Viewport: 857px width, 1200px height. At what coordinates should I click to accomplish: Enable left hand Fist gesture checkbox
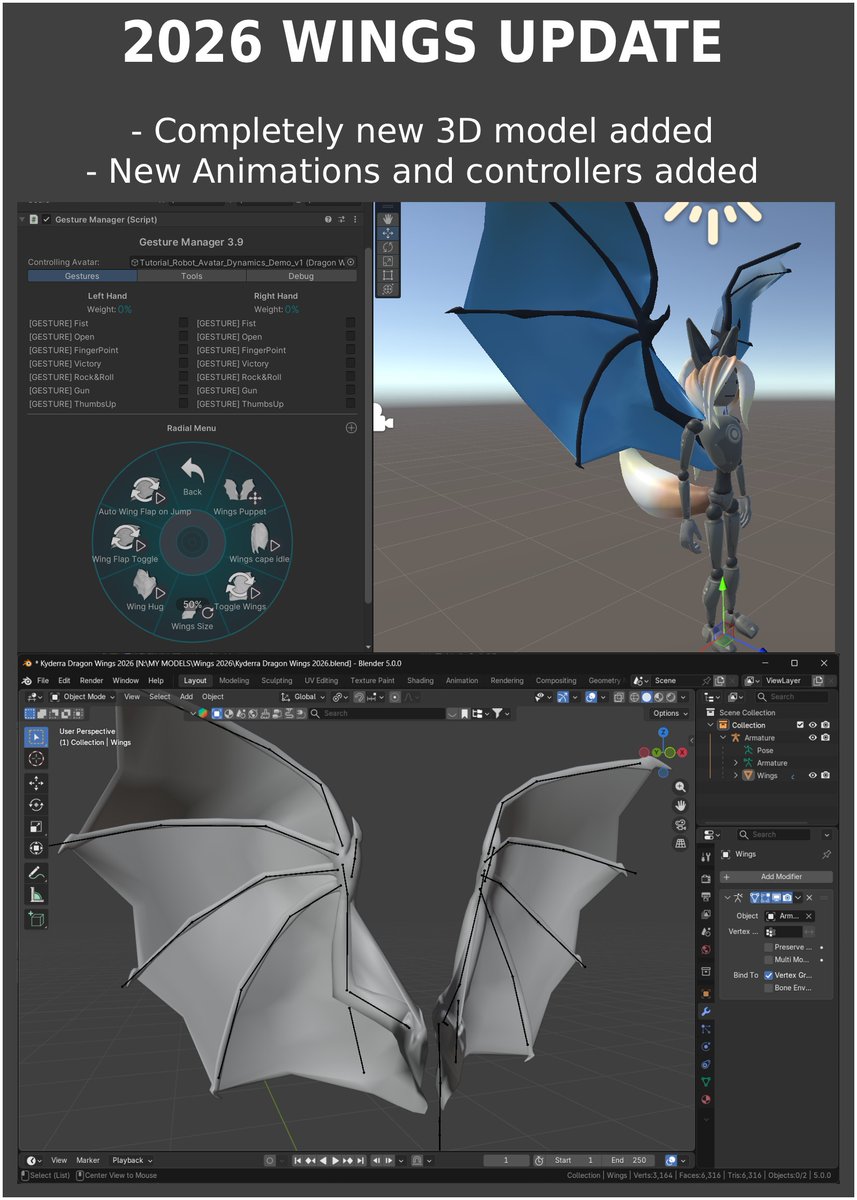pyautogui.click(x=183, y=323)
